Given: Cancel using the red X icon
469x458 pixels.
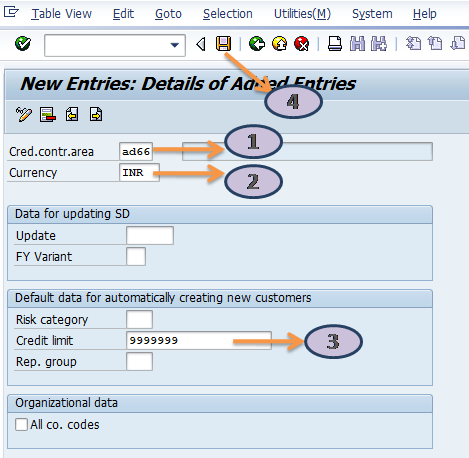Looking at the screenshot, I should click(302, 44).
